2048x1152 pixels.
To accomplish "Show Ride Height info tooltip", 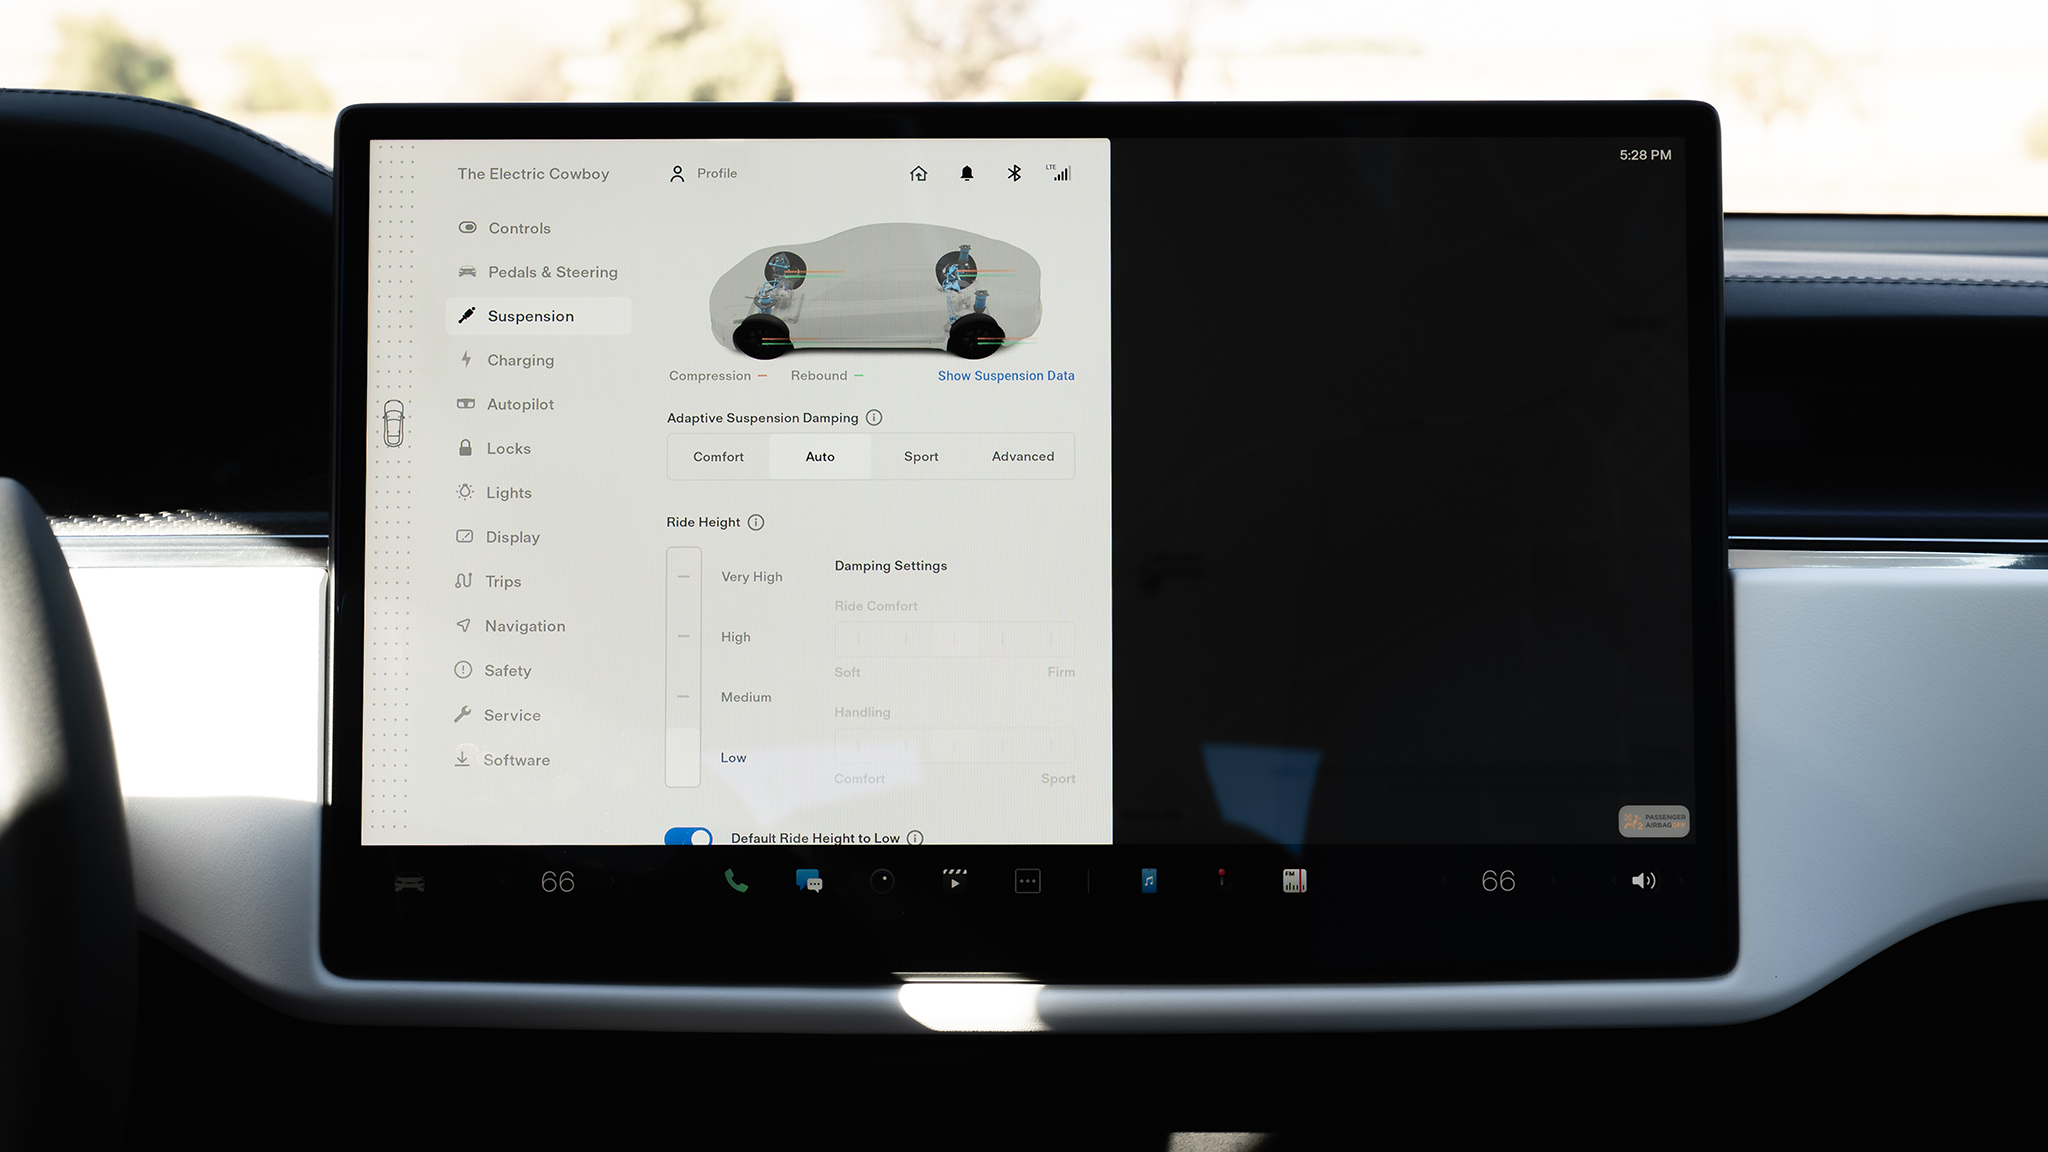I will 756,522.
